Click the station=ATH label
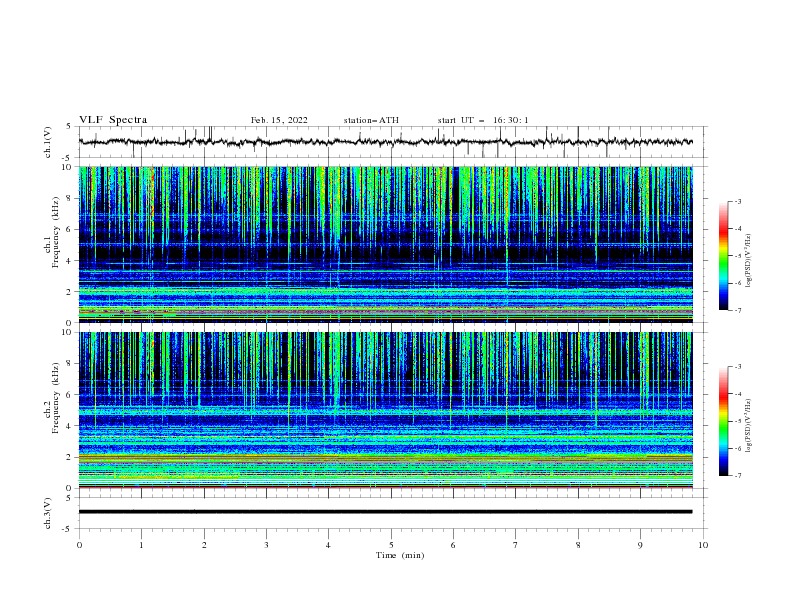This screenshot has height=612, width=792. [x=371, y=120]
